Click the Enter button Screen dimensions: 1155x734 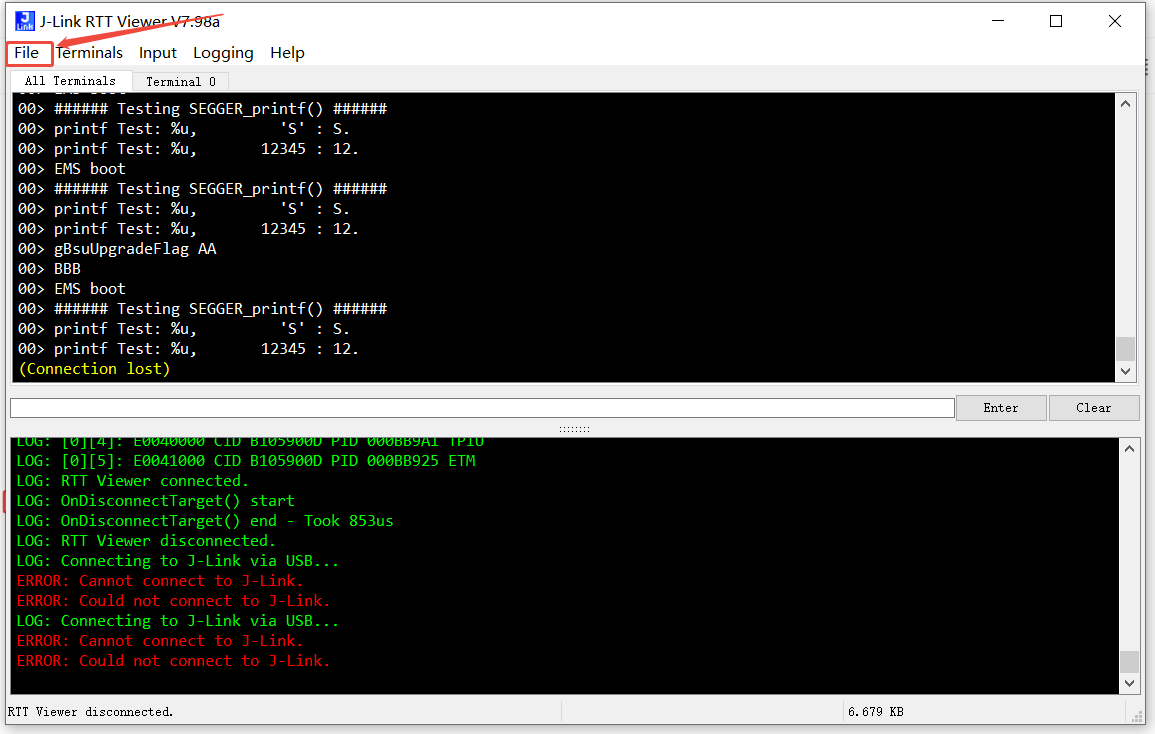click(x=1001, y=408)
